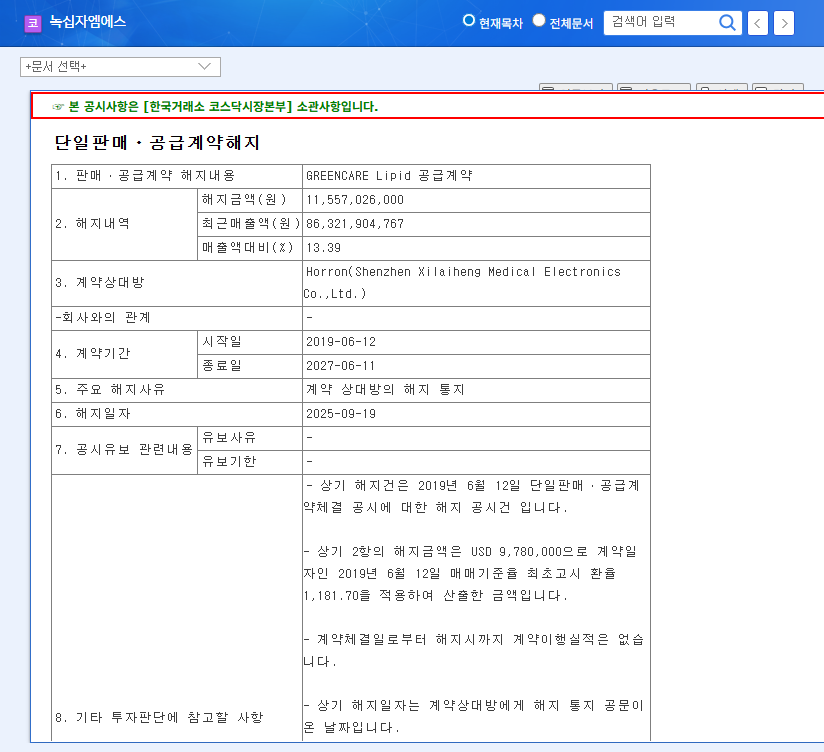Click the 1. 판매ㆍ공급계약 해지내용 row label
Screen dimensions: 824x752
[x=145, y=176]
